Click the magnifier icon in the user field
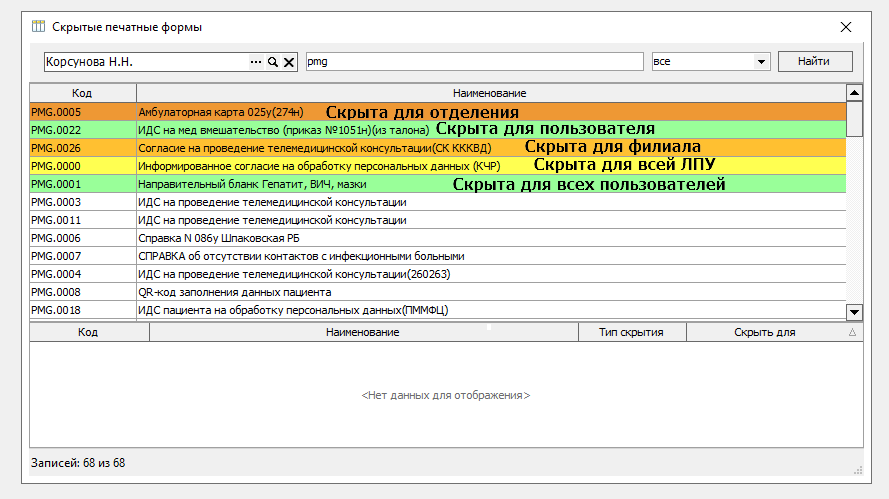The image size is (889, 499). pos(273,62)
